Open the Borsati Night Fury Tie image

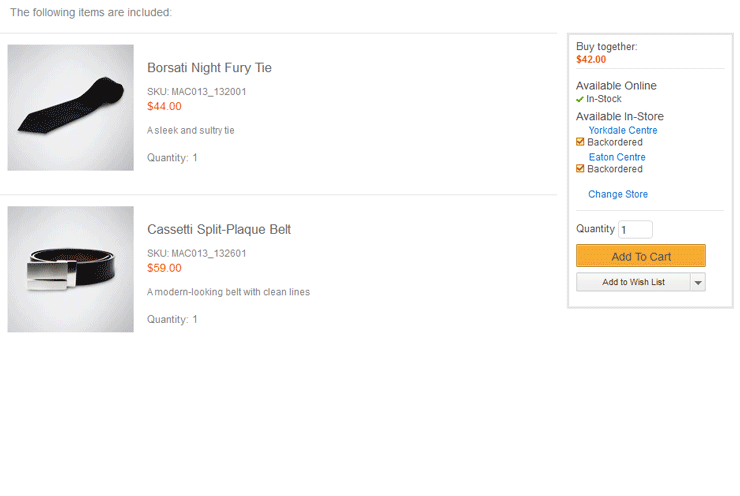coord(70,108)
